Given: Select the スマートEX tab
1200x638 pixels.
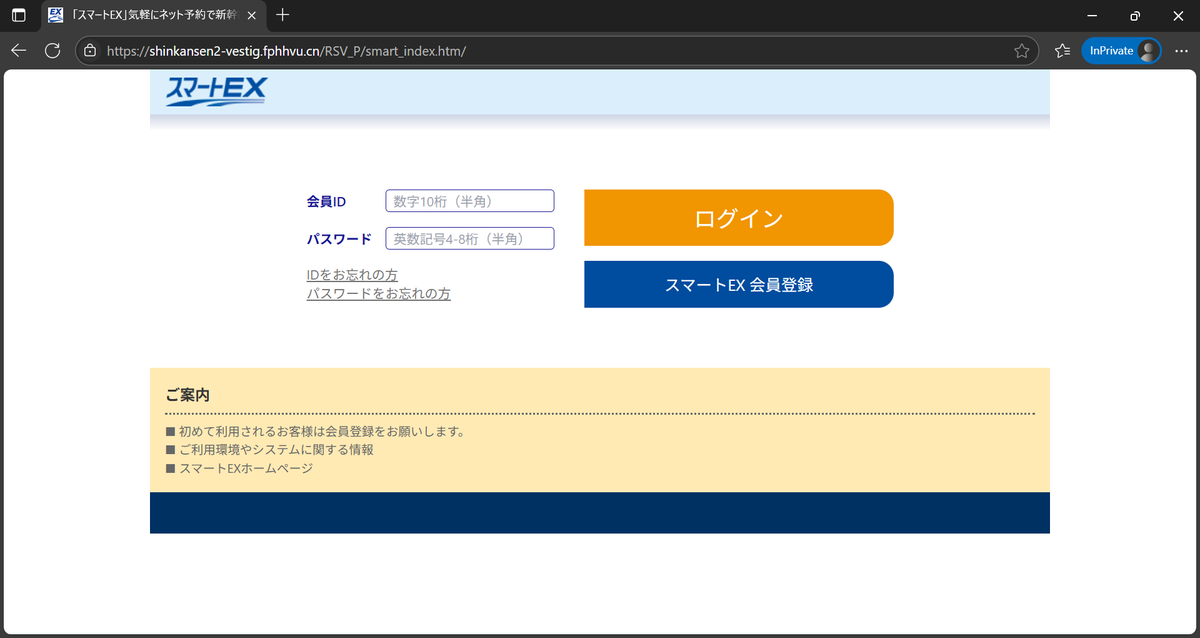Looking at the screenshot, I should pyautogui.click(x=154, y=15).
